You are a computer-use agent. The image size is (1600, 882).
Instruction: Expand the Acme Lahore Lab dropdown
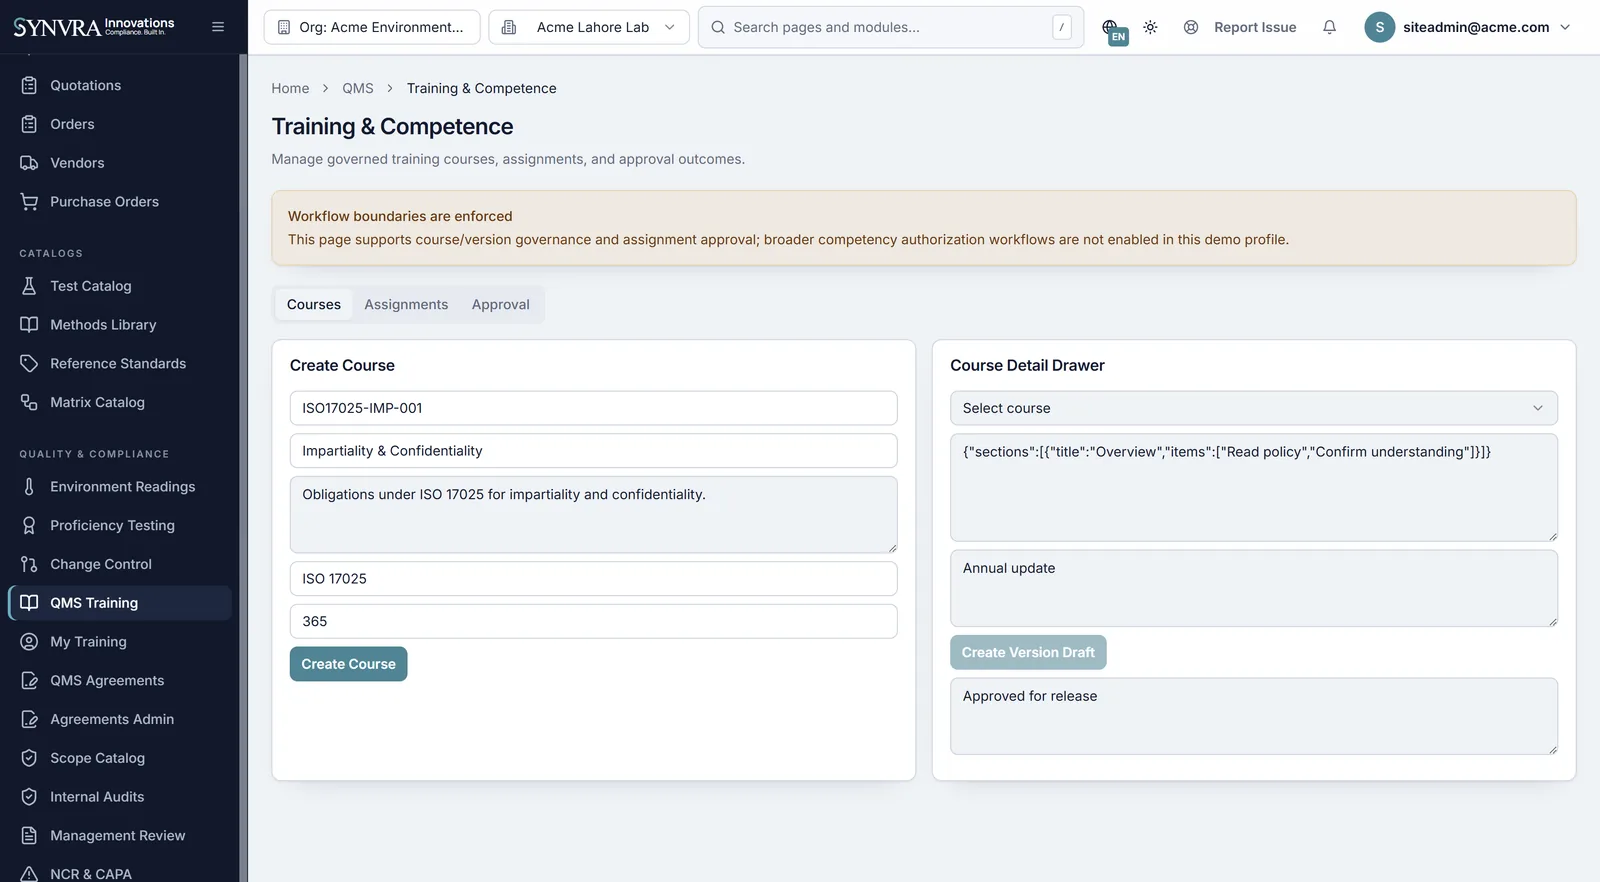point(589,27)
